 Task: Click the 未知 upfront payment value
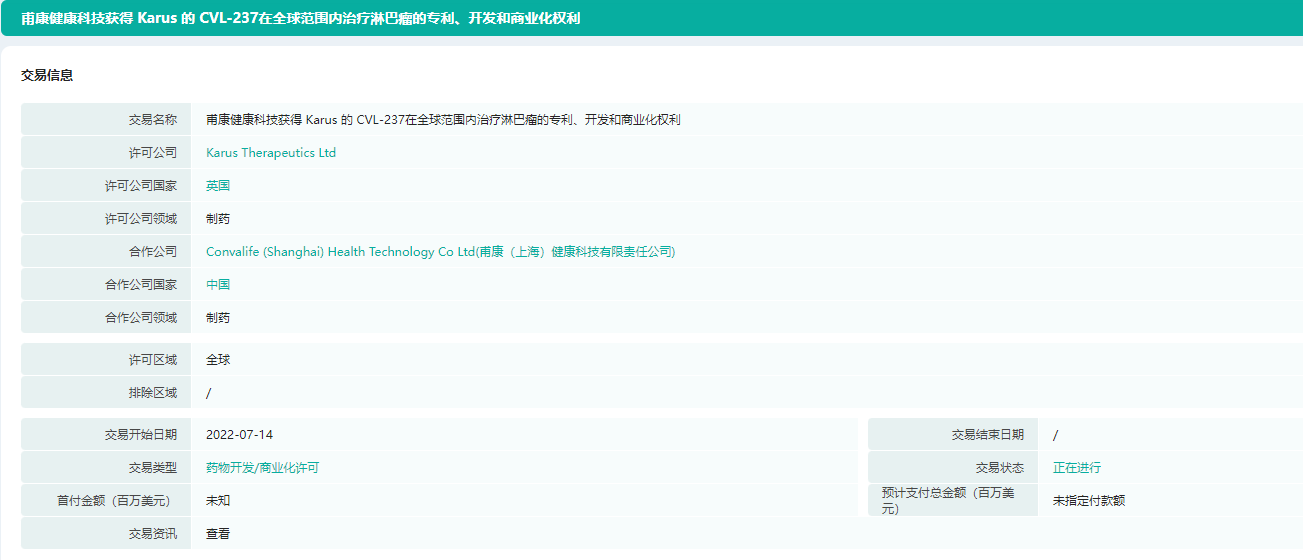point(218,501)
